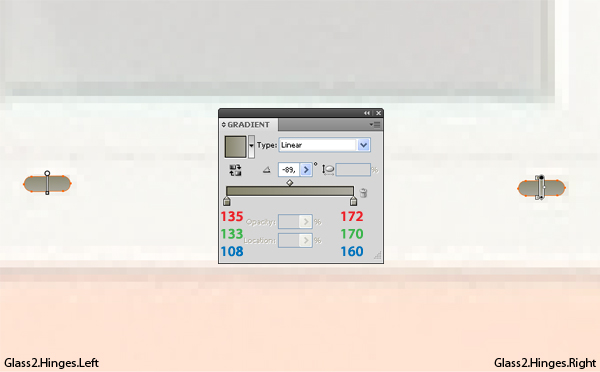
Task: Collapse the Gradient panel with double arrows
Action: click(x=367, y=113)
